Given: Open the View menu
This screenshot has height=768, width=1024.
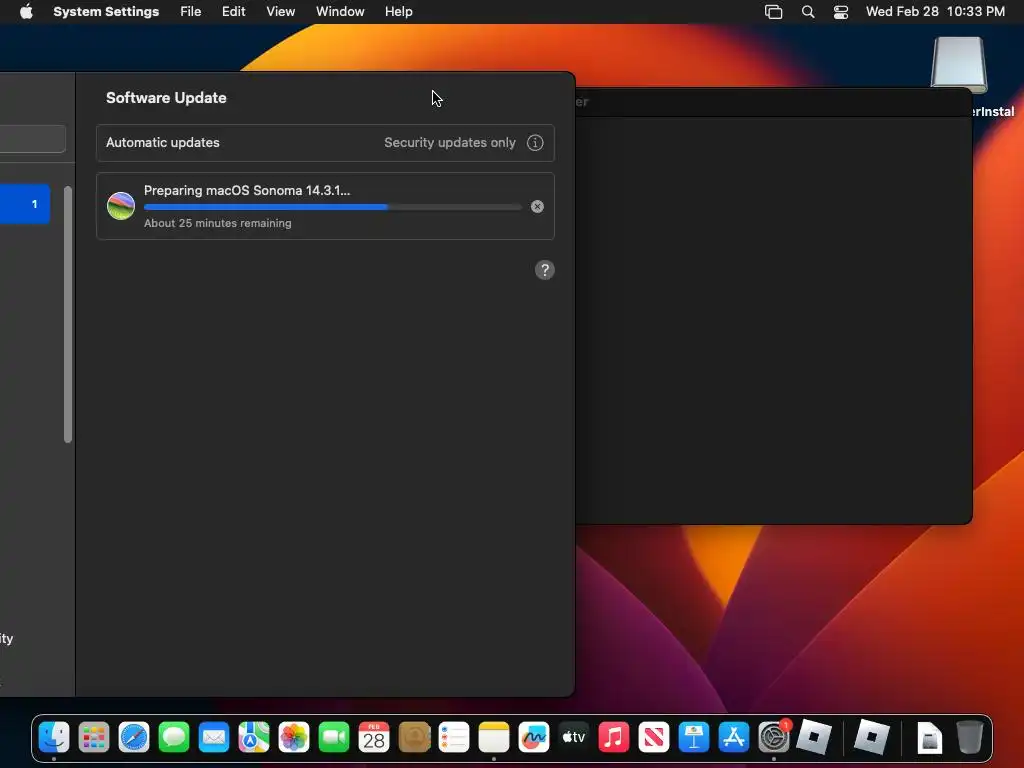Looking at the screenshot, I should coord(280,12).
